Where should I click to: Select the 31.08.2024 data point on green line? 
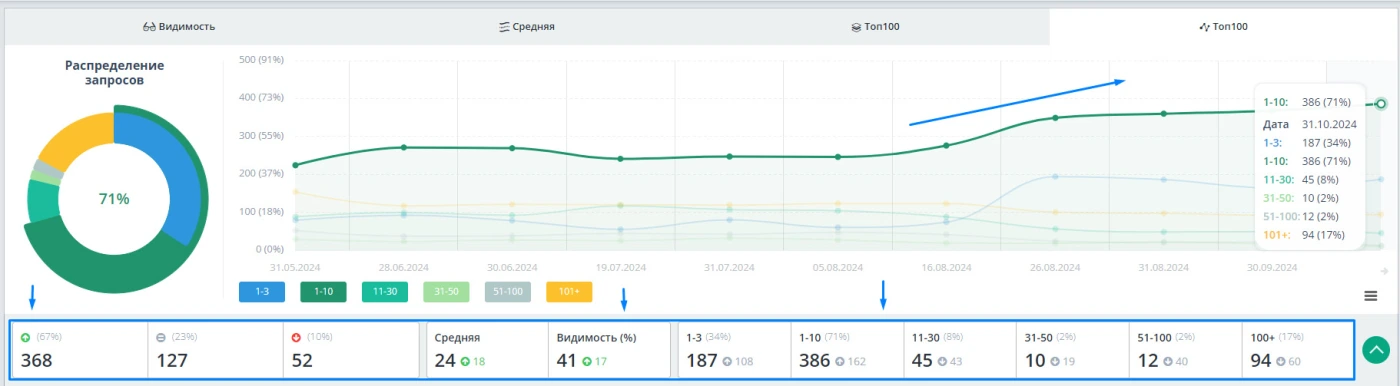[1163, 113]
